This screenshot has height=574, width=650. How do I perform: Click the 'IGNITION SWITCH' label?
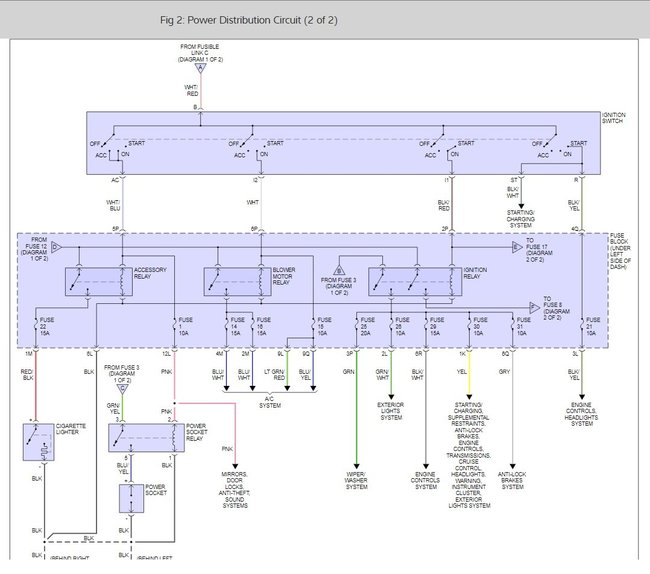click(x=614, y=118)
